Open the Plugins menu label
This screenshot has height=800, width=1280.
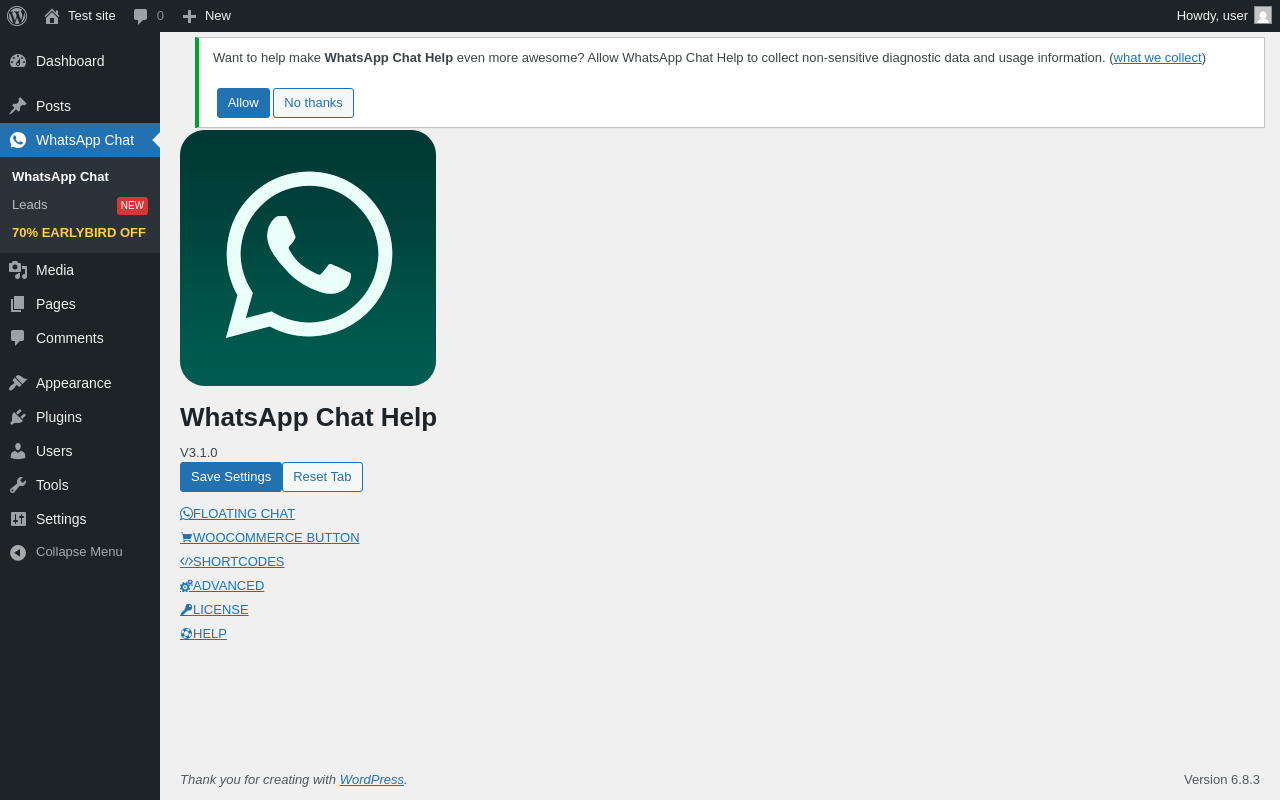click(59, 417)
